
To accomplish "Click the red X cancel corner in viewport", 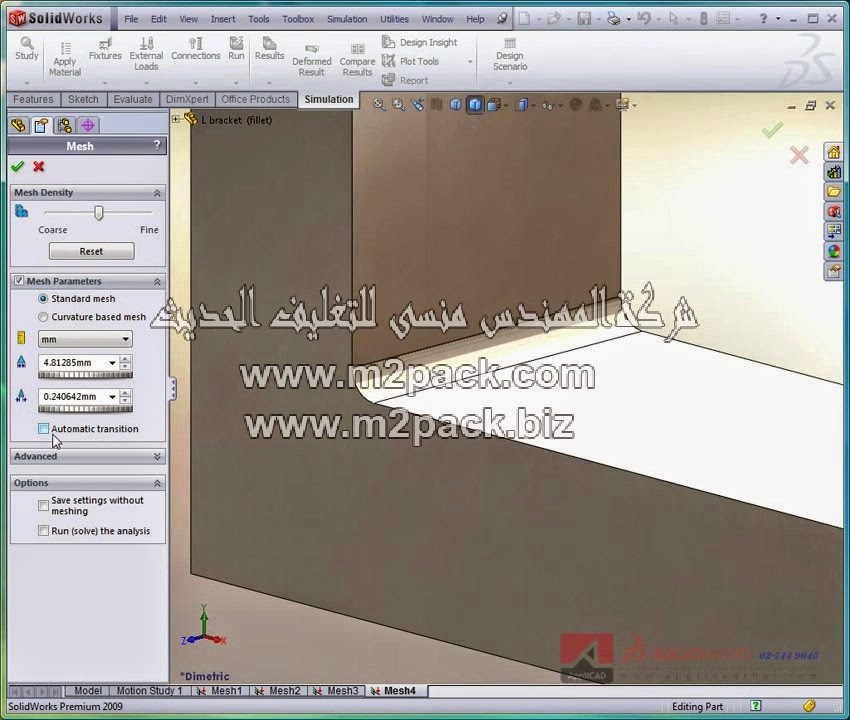I will tap(799, 156).
